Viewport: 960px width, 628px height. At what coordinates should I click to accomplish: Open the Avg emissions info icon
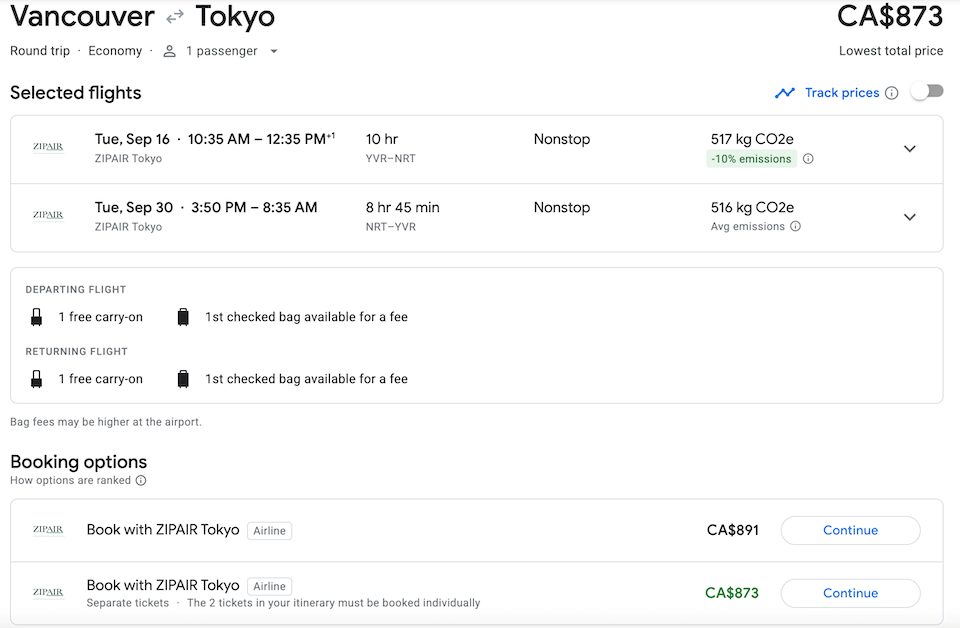pos(795,226)
